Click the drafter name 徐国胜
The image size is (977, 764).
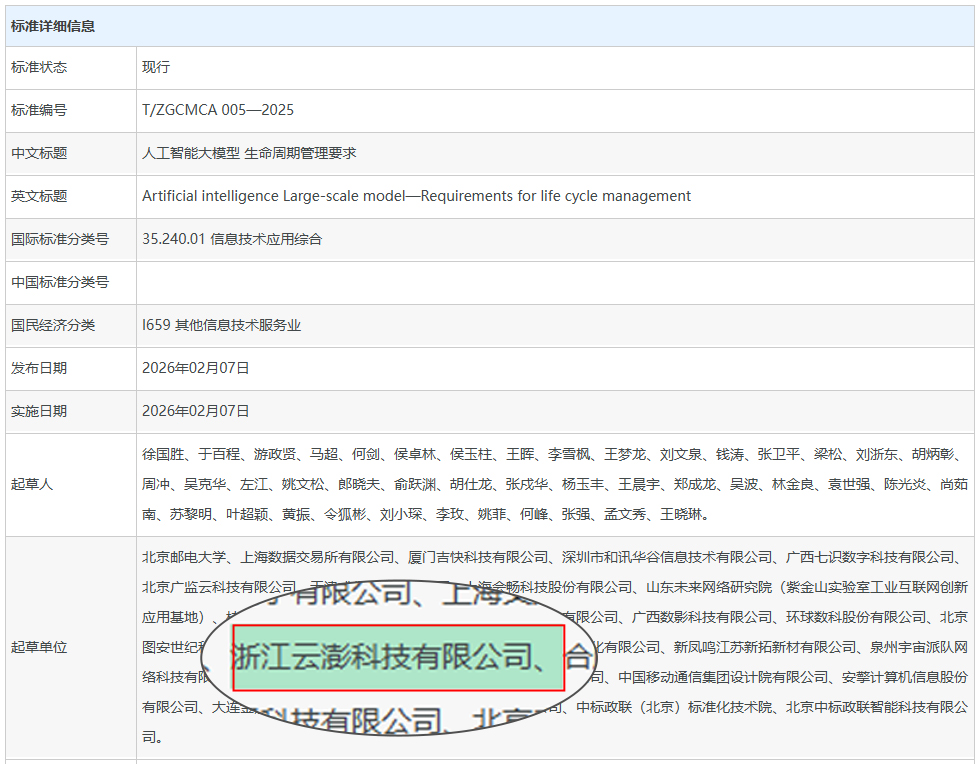[x=163, y=454]
